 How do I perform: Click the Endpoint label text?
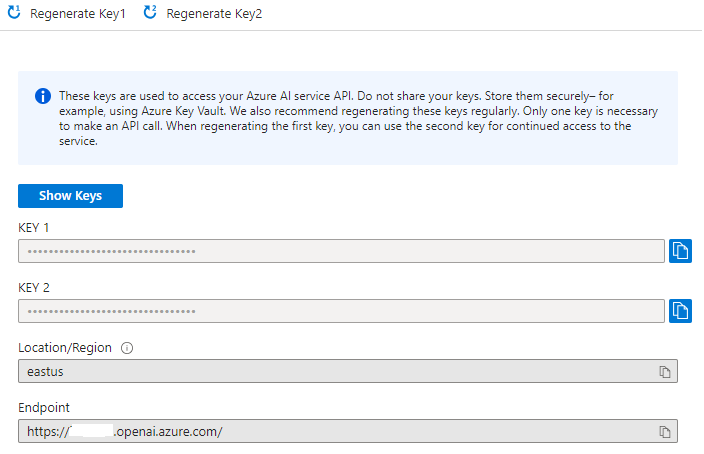45,408
